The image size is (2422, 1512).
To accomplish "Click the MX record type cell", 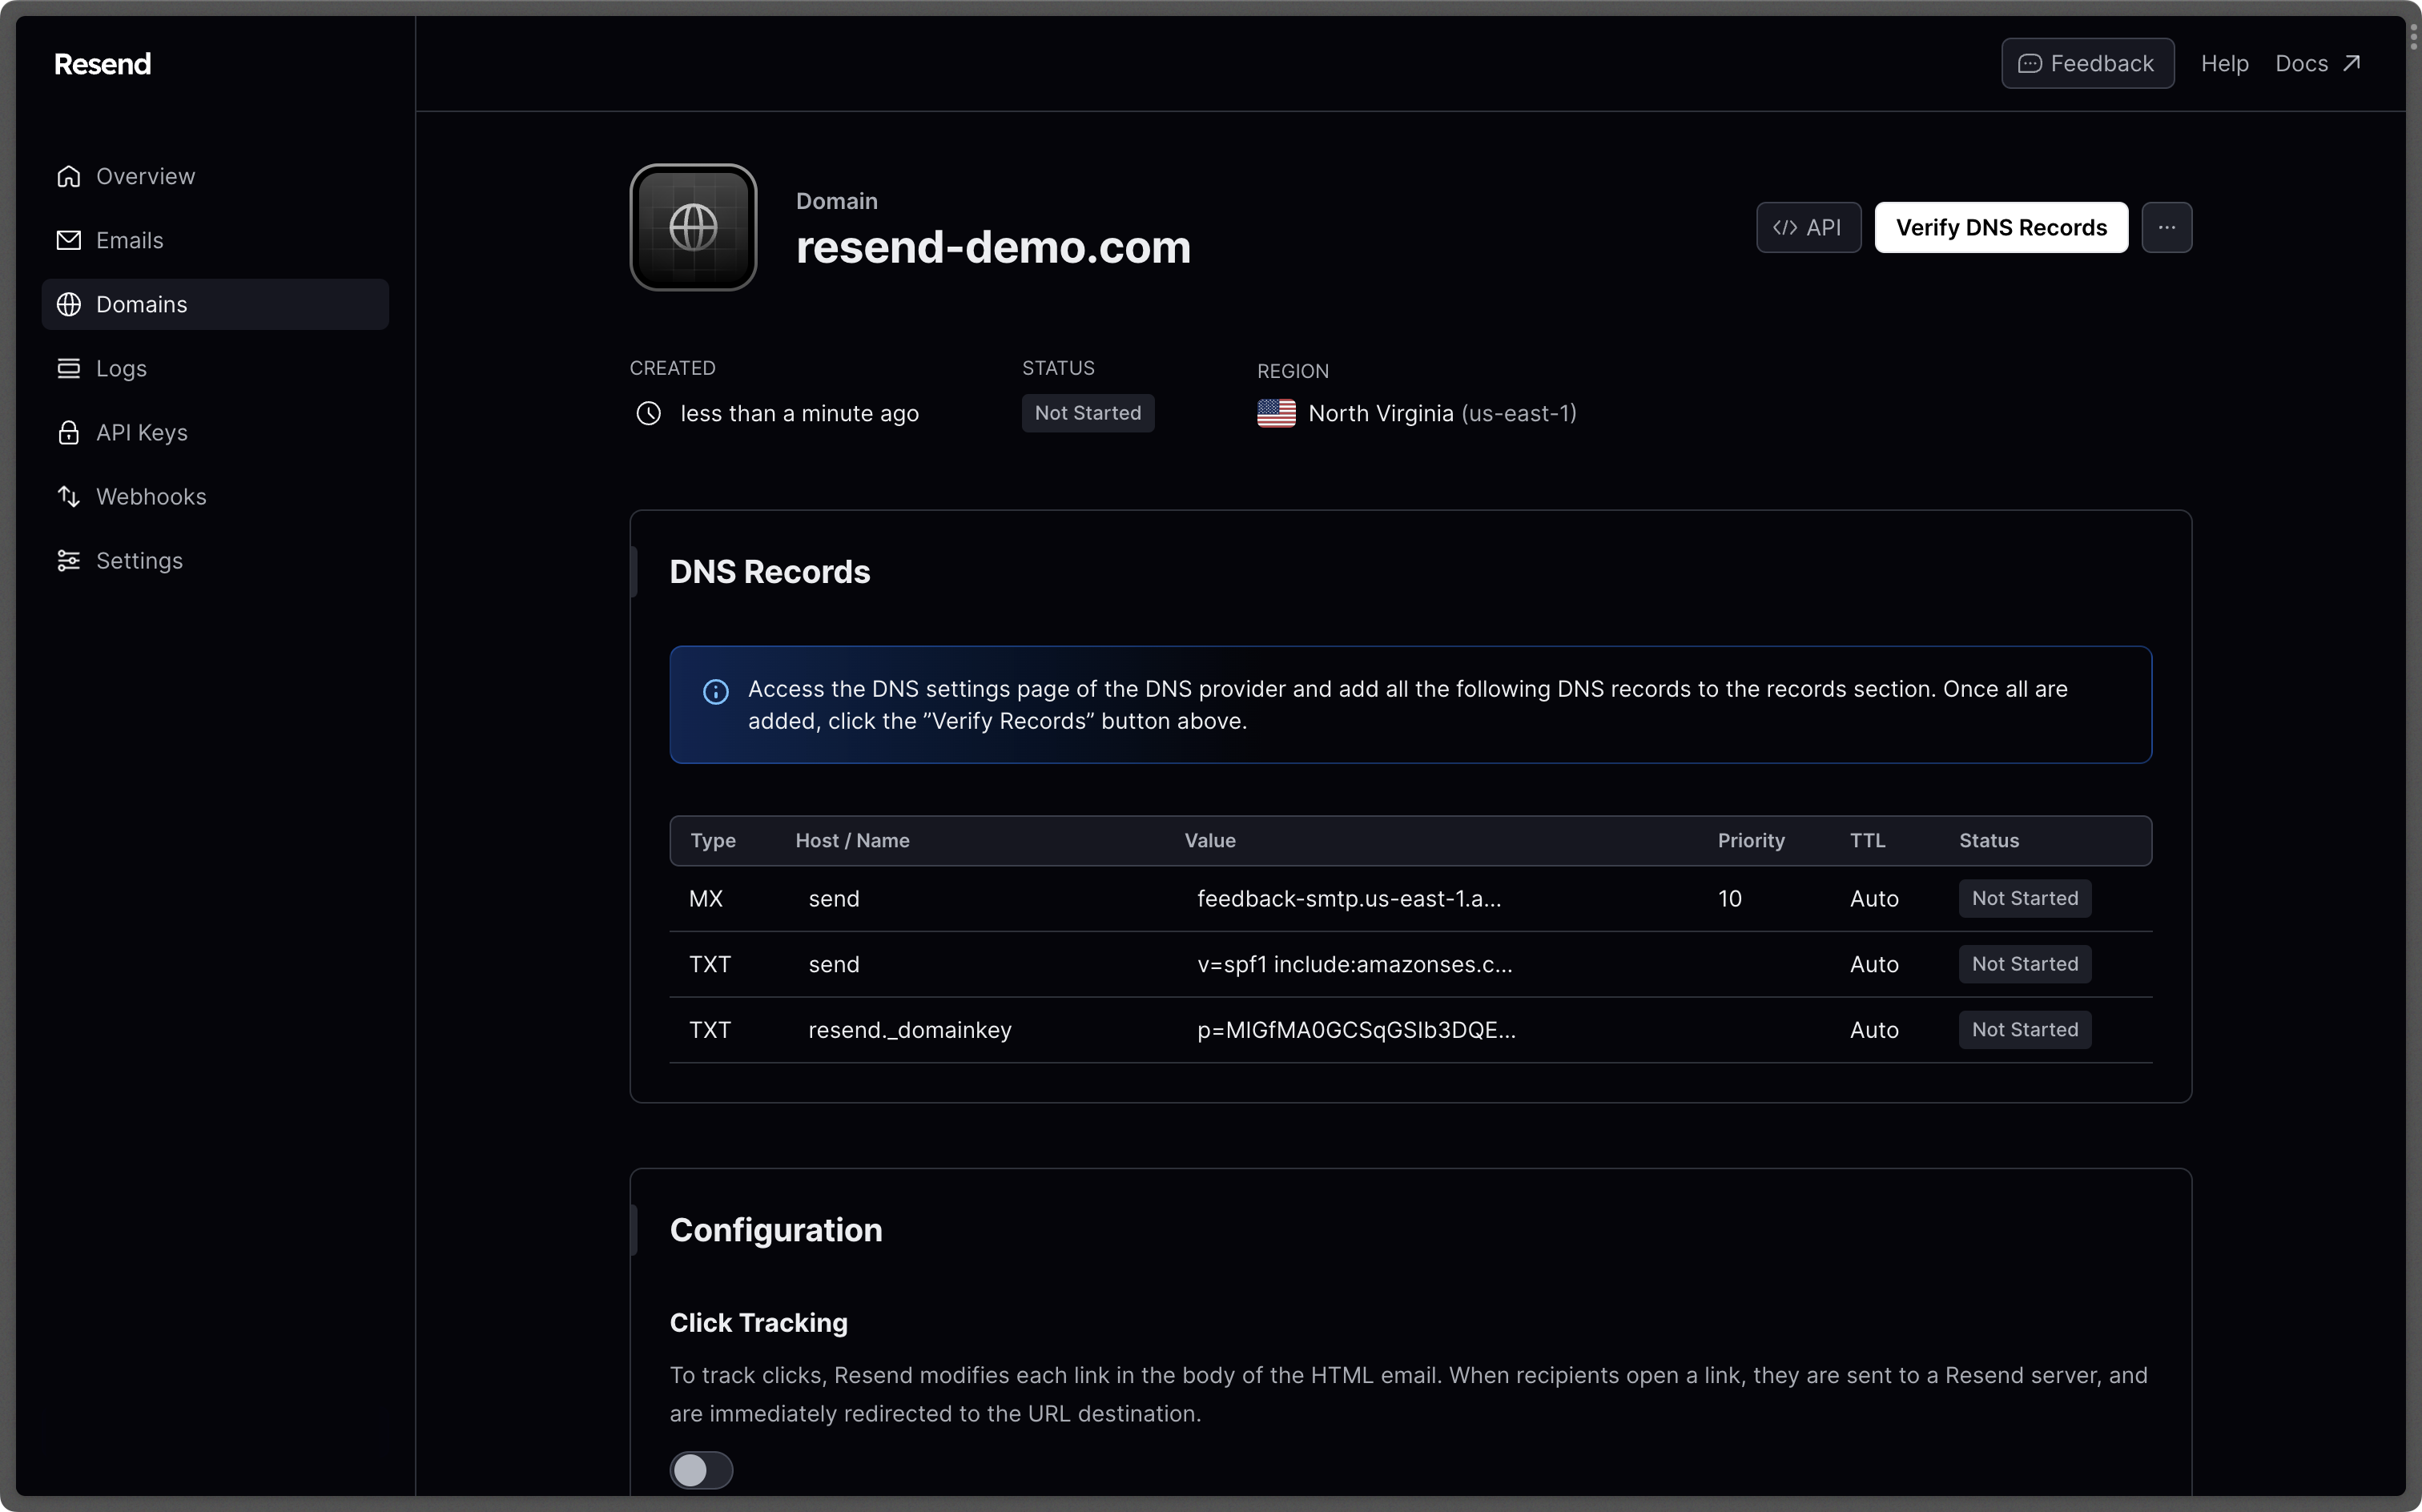I will pos(706,898).
